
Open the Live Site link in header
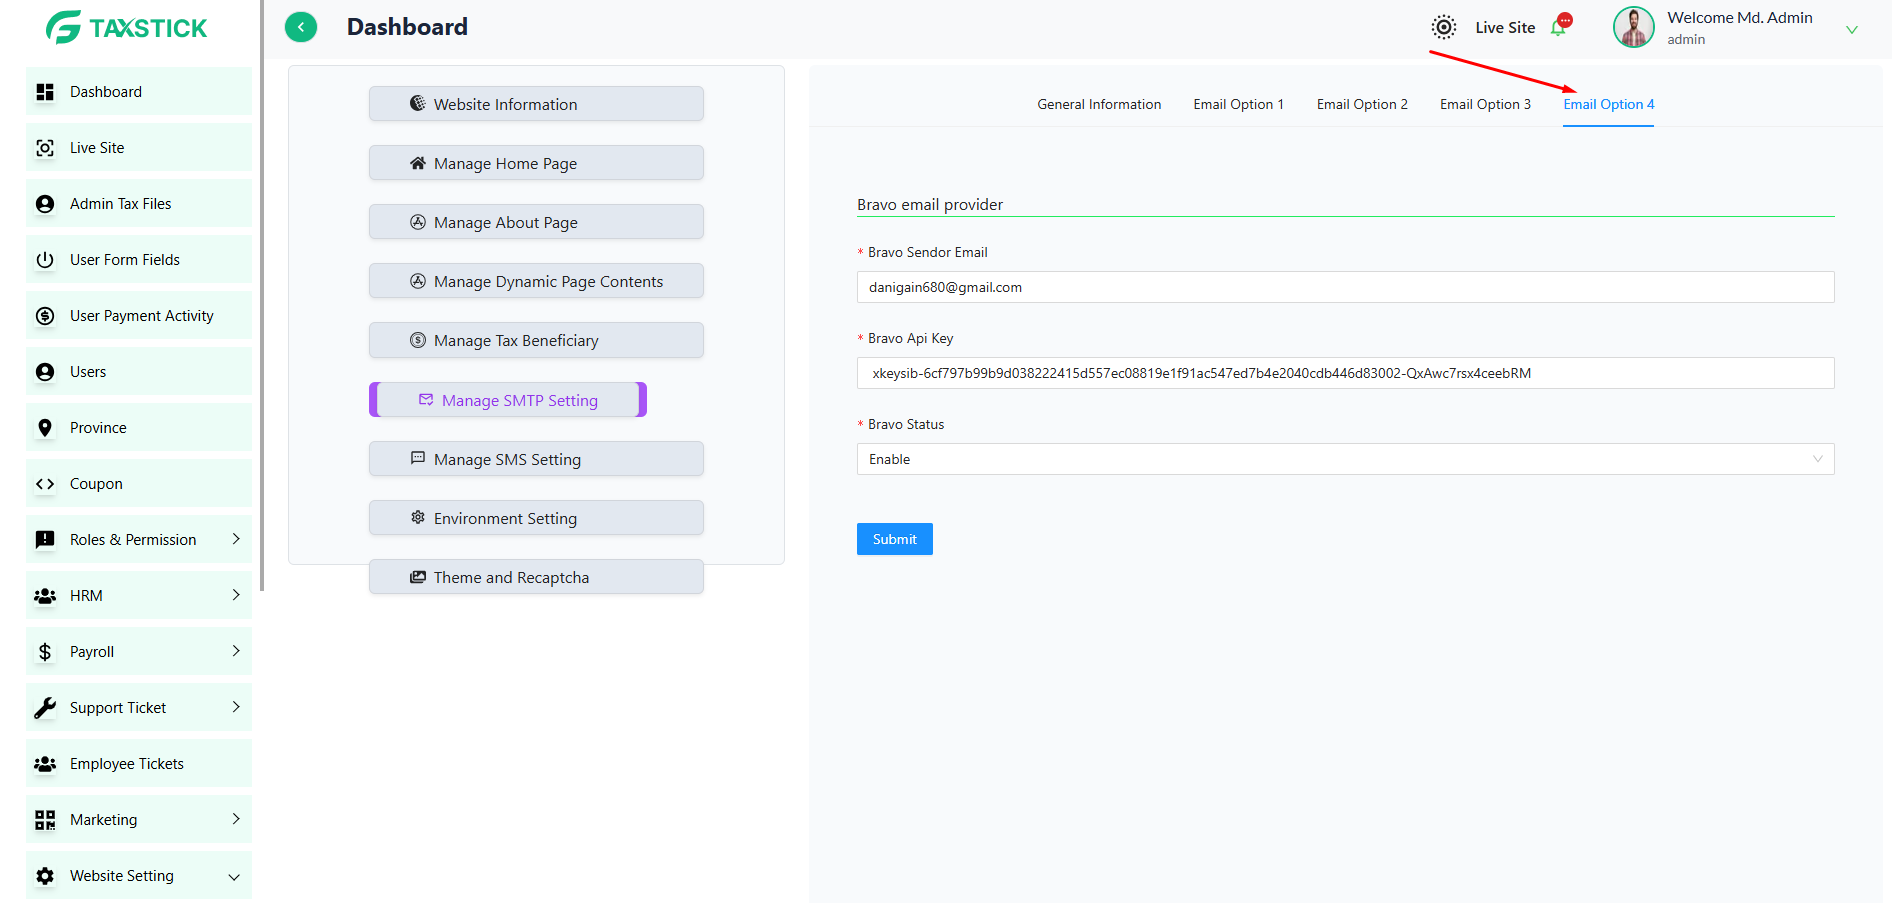pyautogui.click(x=1504, y=28)
